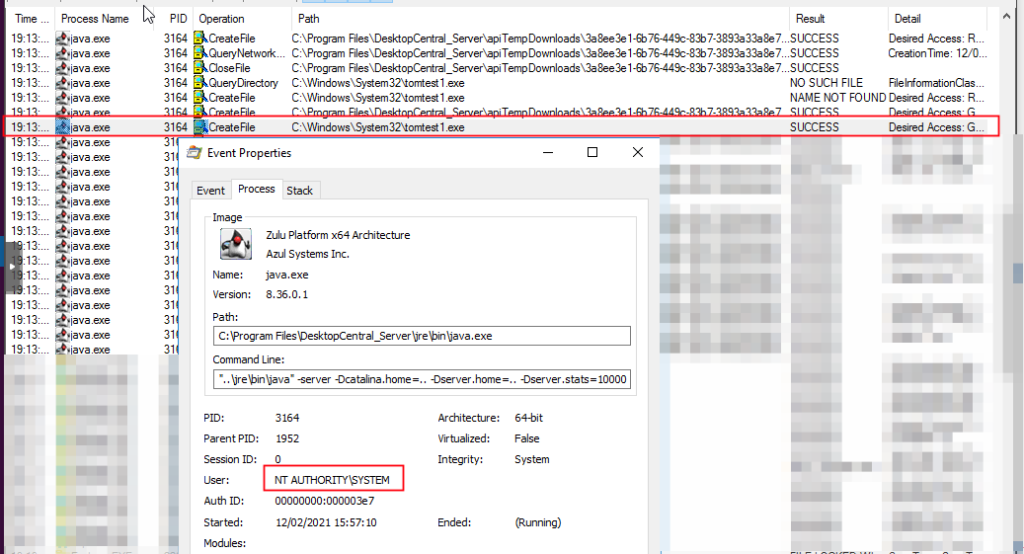Click the Path column header

[310, 19]
